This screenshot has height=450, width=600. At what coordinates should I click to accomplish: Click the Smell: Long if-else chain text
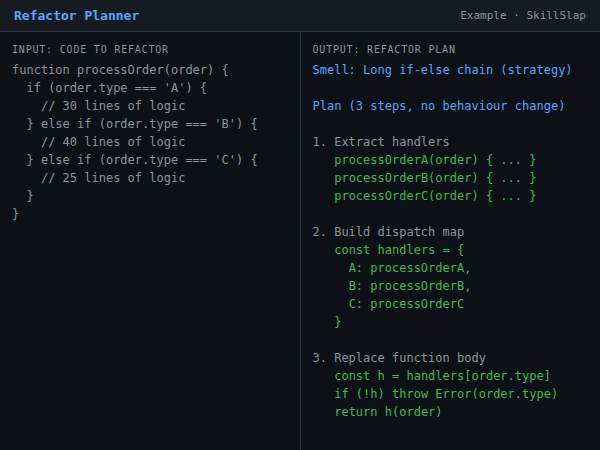tap(442, 70)
